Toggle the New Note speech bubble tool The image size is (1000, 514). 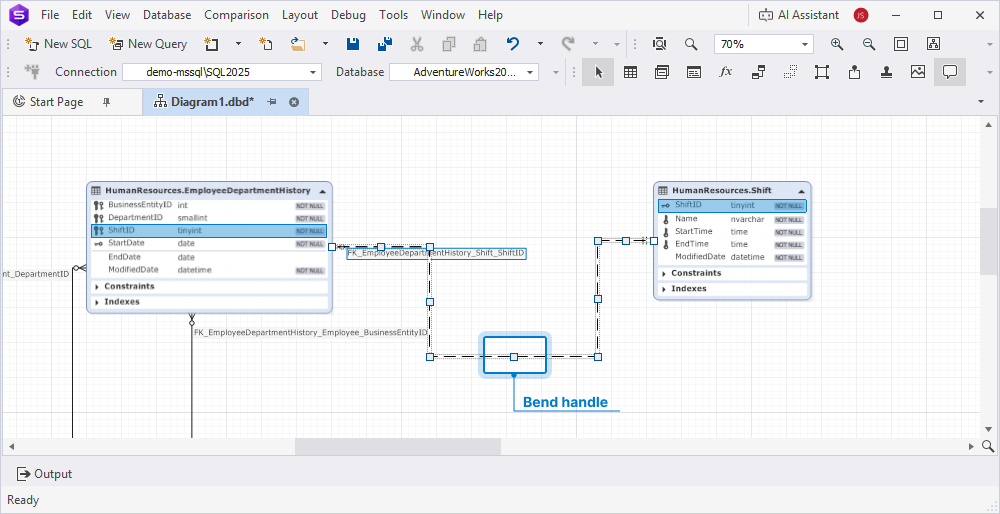click(950, 72)
